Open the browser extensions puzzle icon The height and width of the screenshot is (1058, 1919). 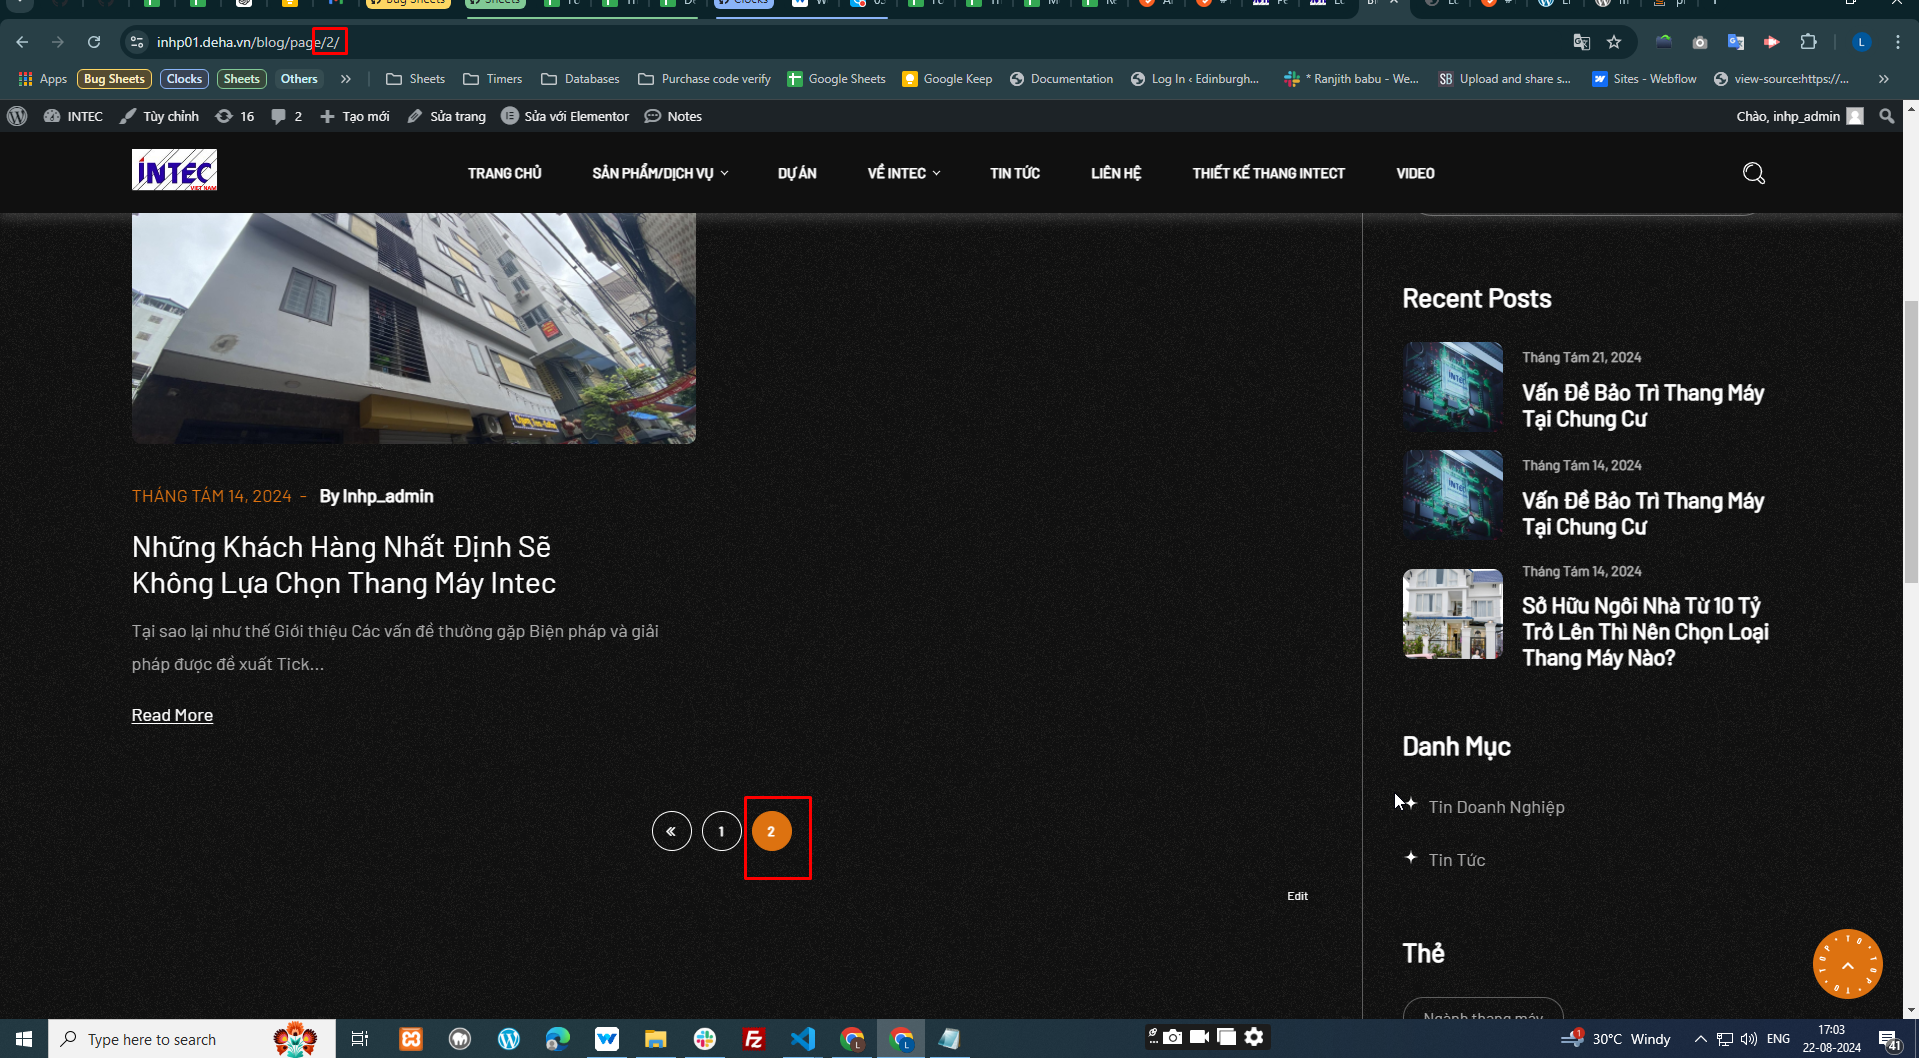[1808, 42]
